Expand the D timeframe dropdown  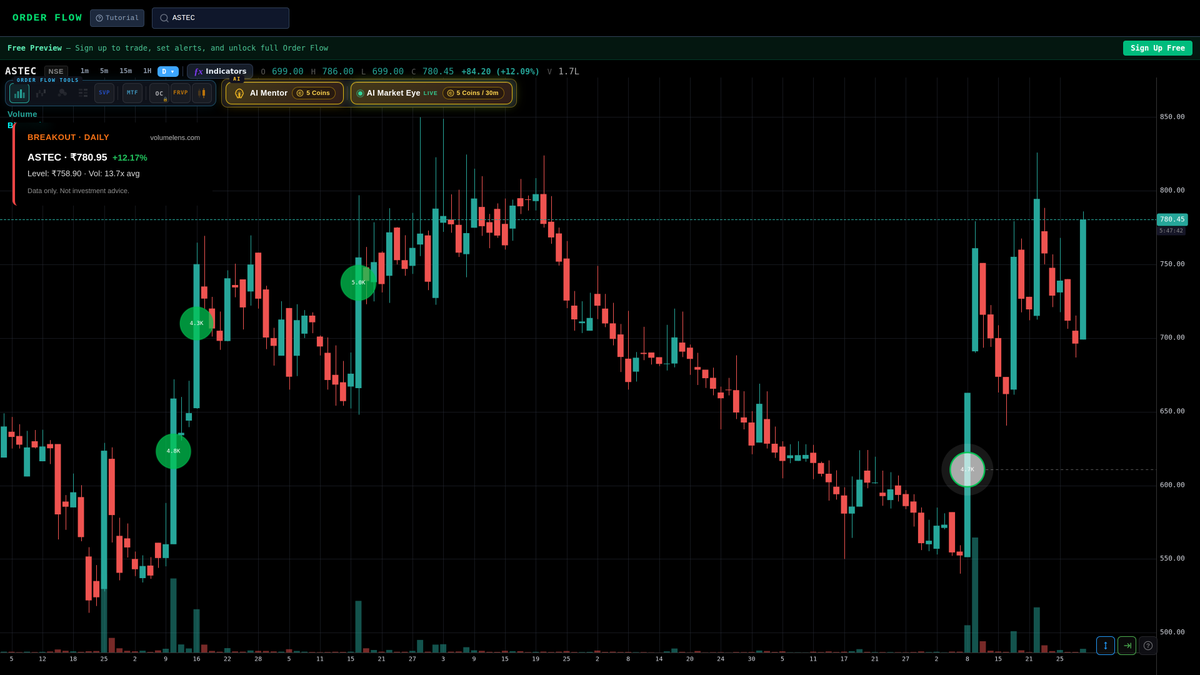tap(168, 71)
